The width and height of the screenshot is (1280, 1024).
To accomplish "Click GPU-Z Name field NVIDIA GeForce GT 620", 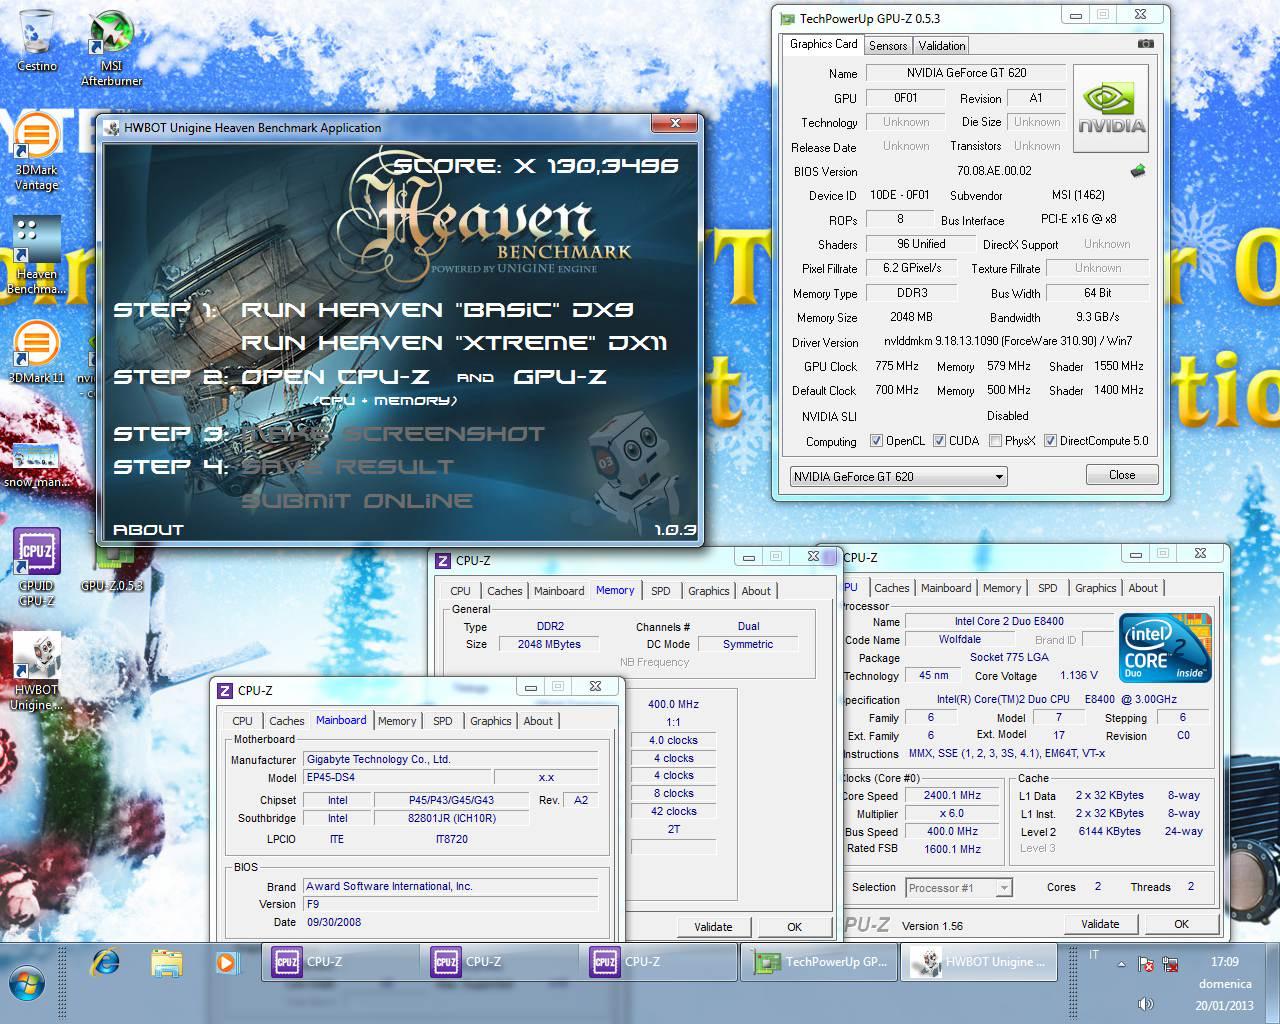I will [966, 73].
